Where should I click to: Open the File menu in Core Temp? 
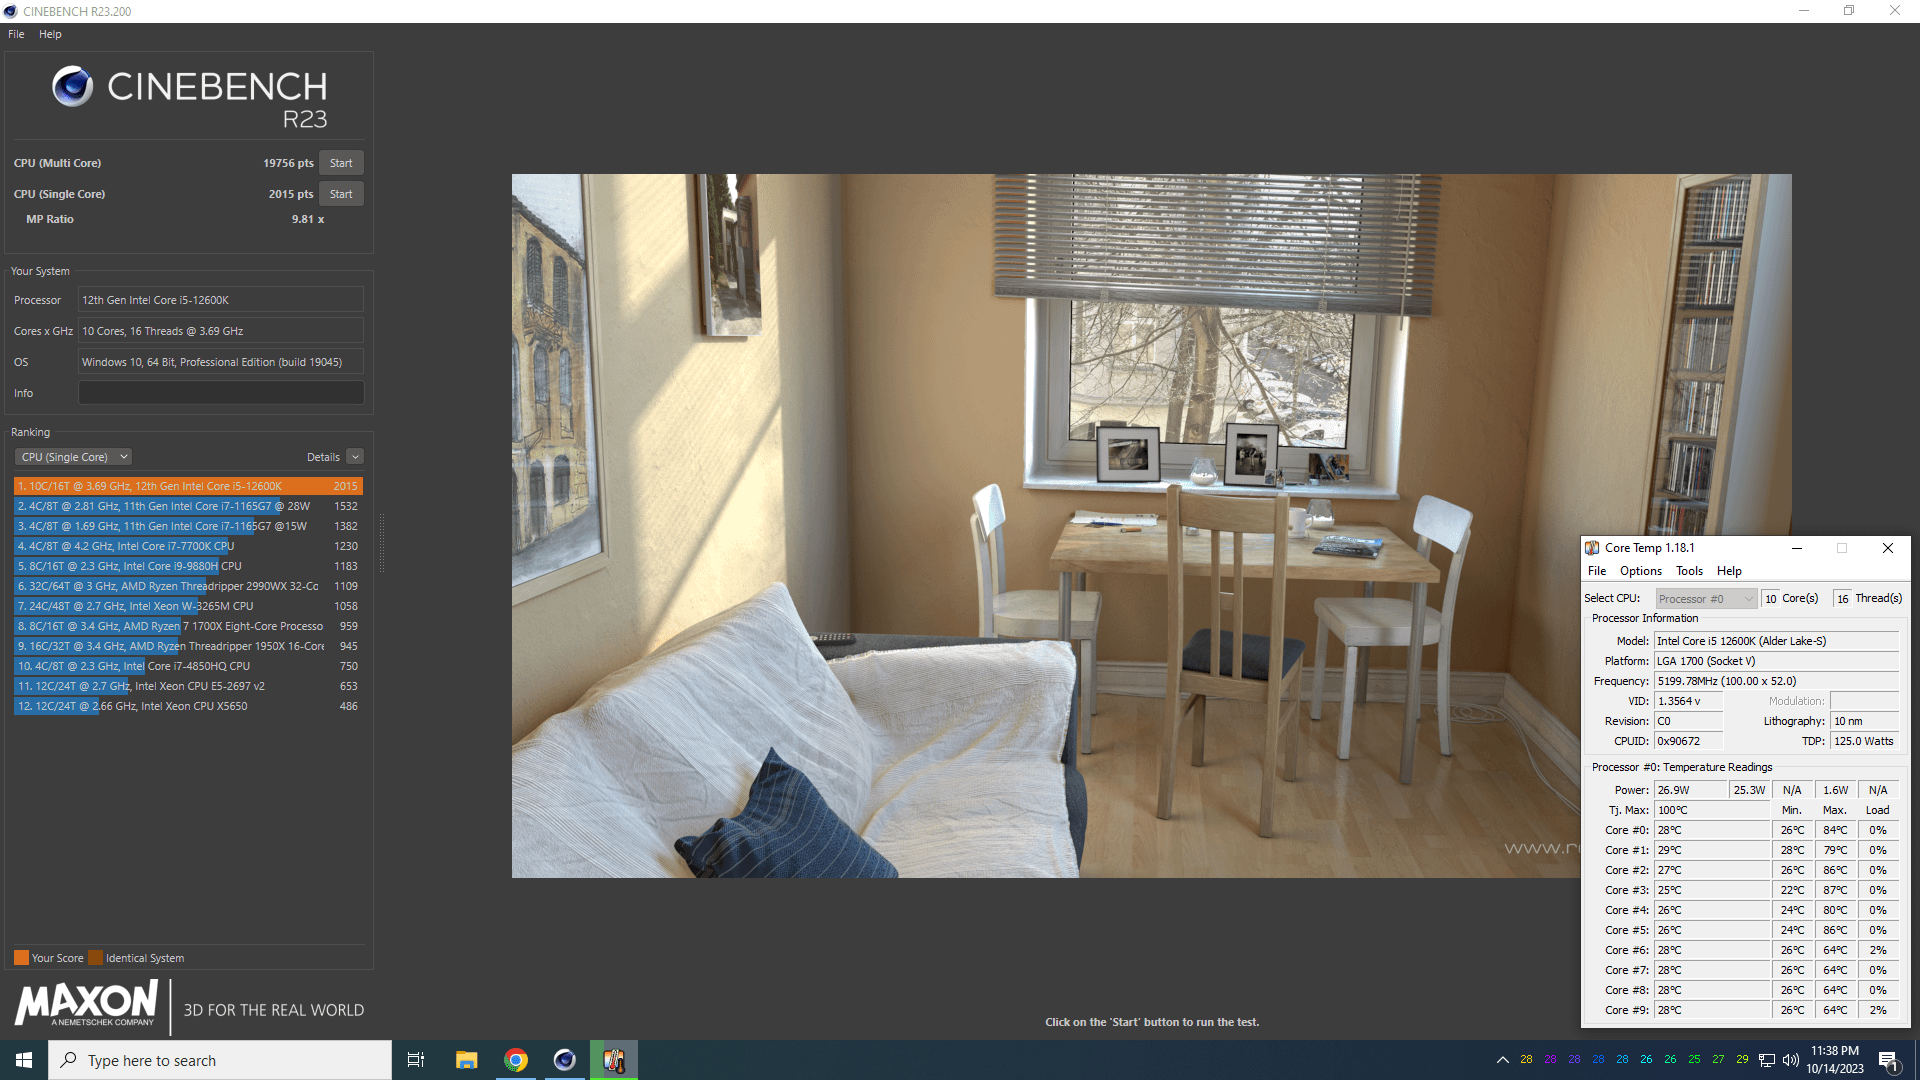pos(1597,571)
